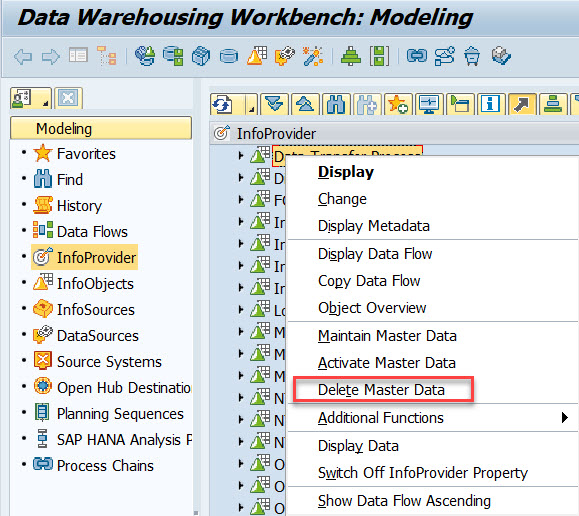Open the dropdown arrow beside the refresh icon
Screen dimensions: 579x516
tap(252, 104)
